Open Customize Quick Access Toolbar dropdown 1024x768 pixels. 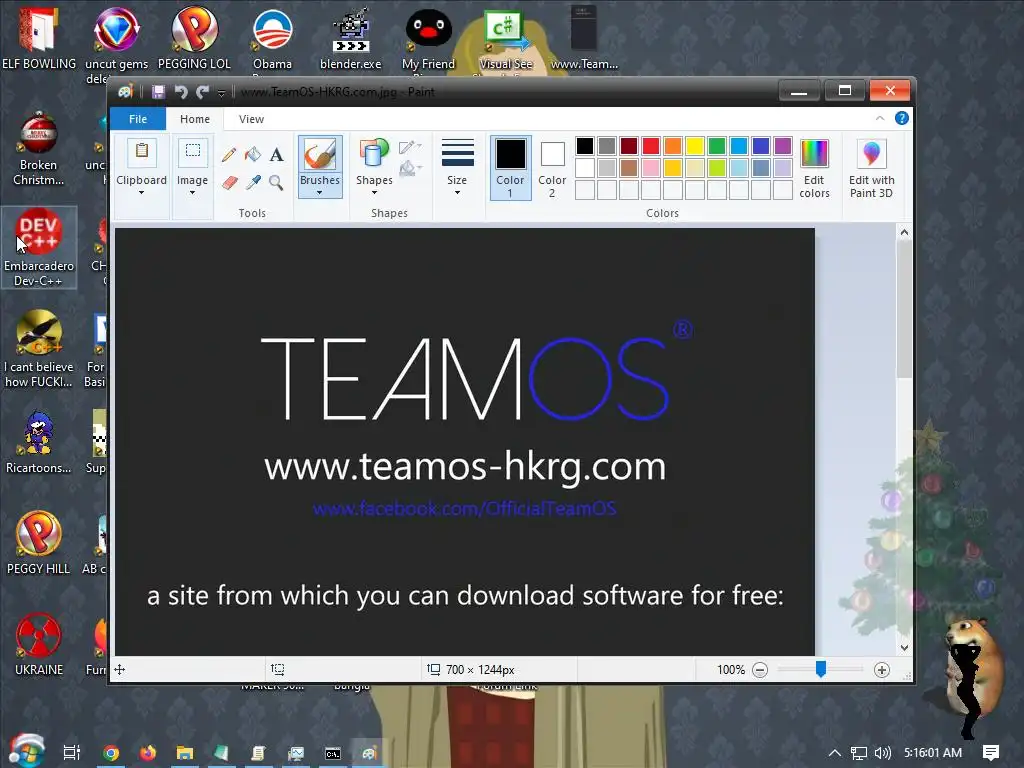point(221,93)
